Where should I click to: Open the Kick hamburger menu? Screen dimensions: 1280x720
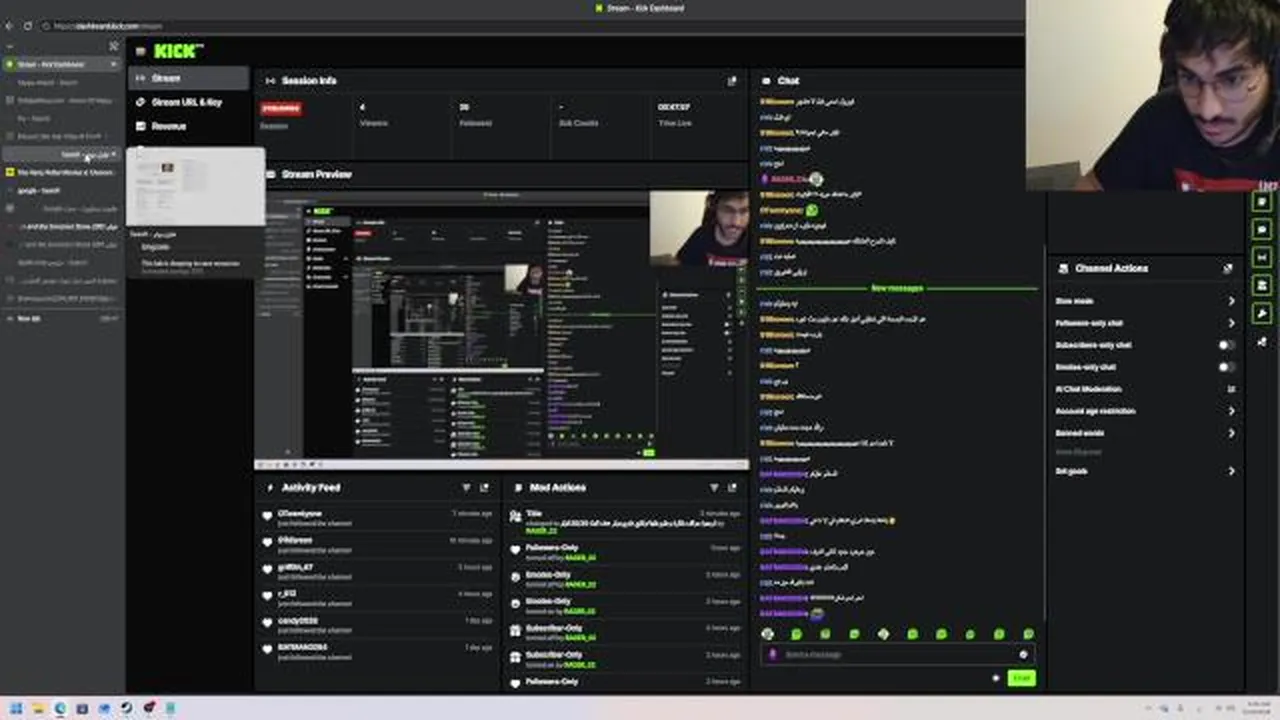(x=140, y=50)
